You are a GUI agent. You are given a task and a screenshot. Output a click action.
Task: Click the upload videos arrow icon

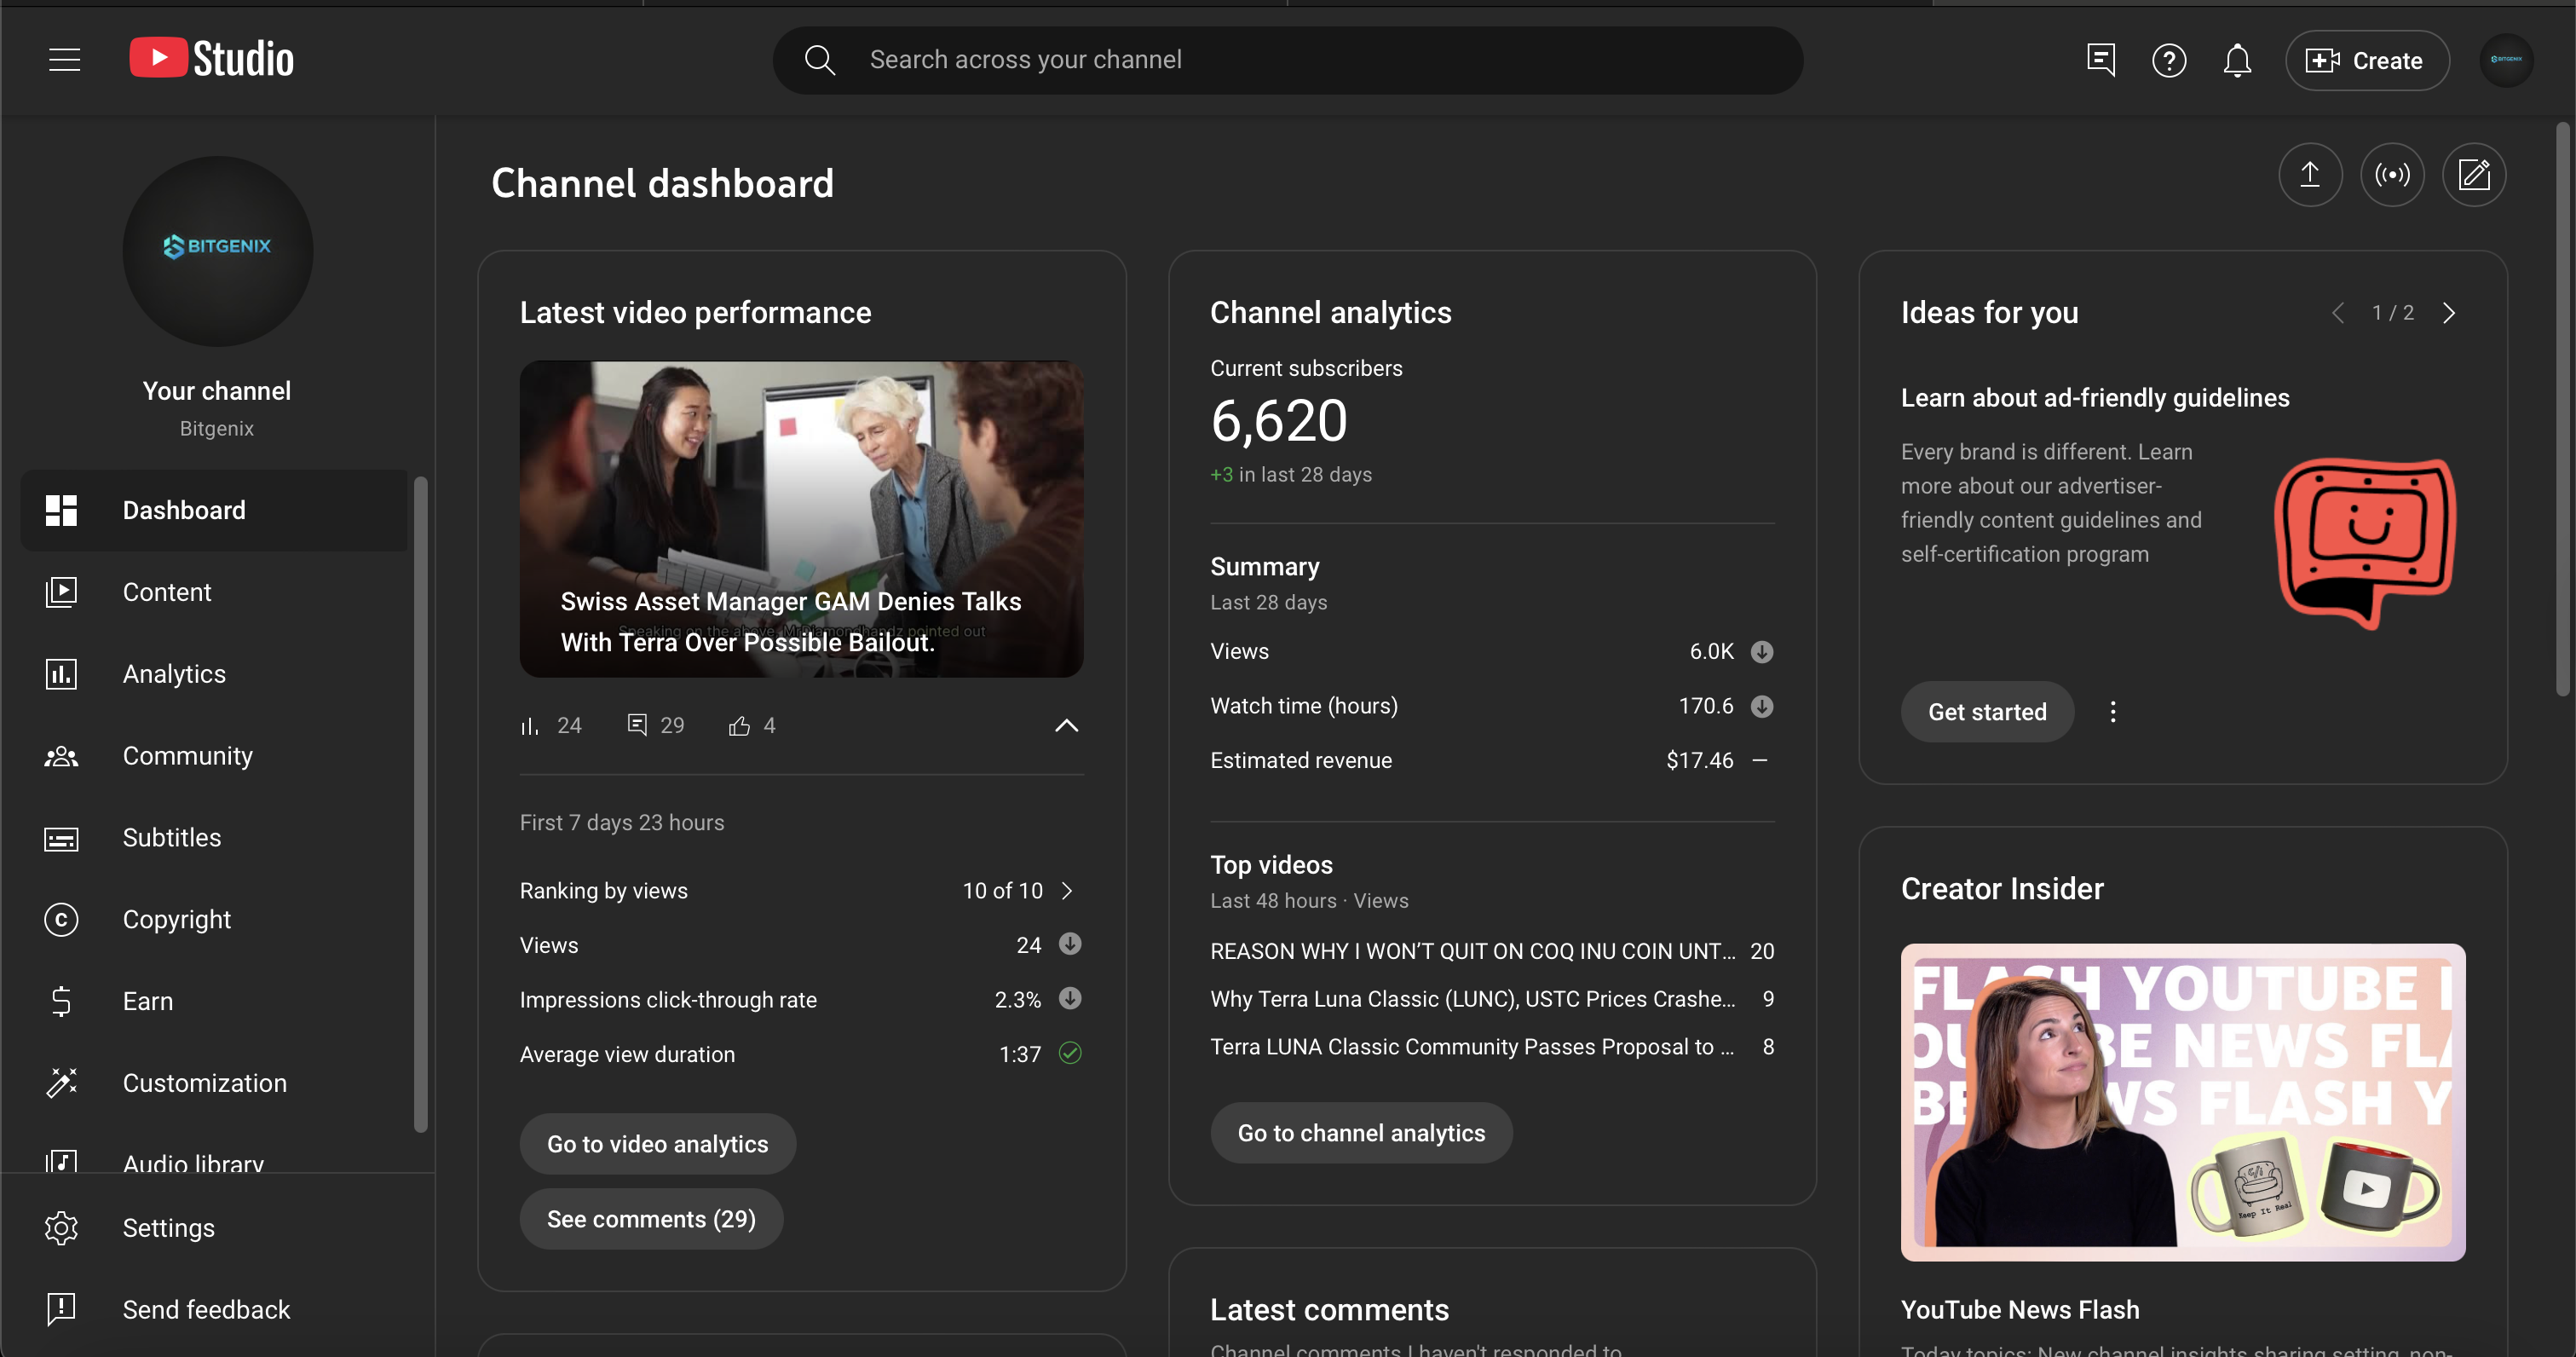pyautogui.click(x=2310, y=175)
